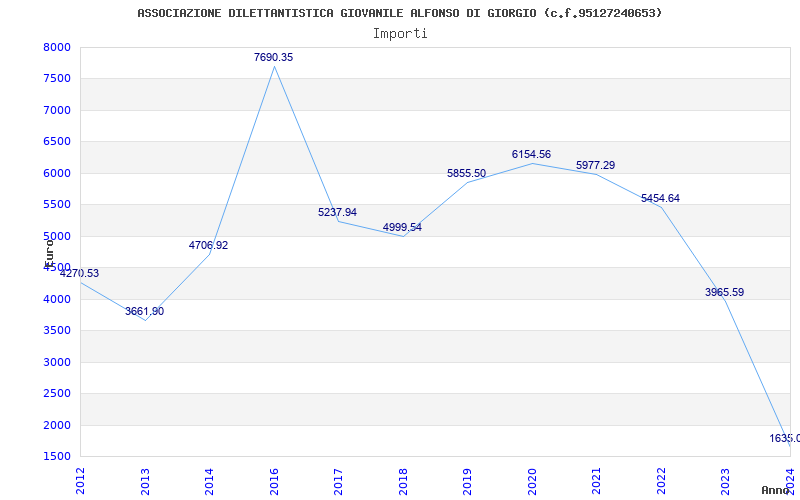800x500 pixels.
Task: Click the 4999.54 data label
Action: [x=402, y=228]
